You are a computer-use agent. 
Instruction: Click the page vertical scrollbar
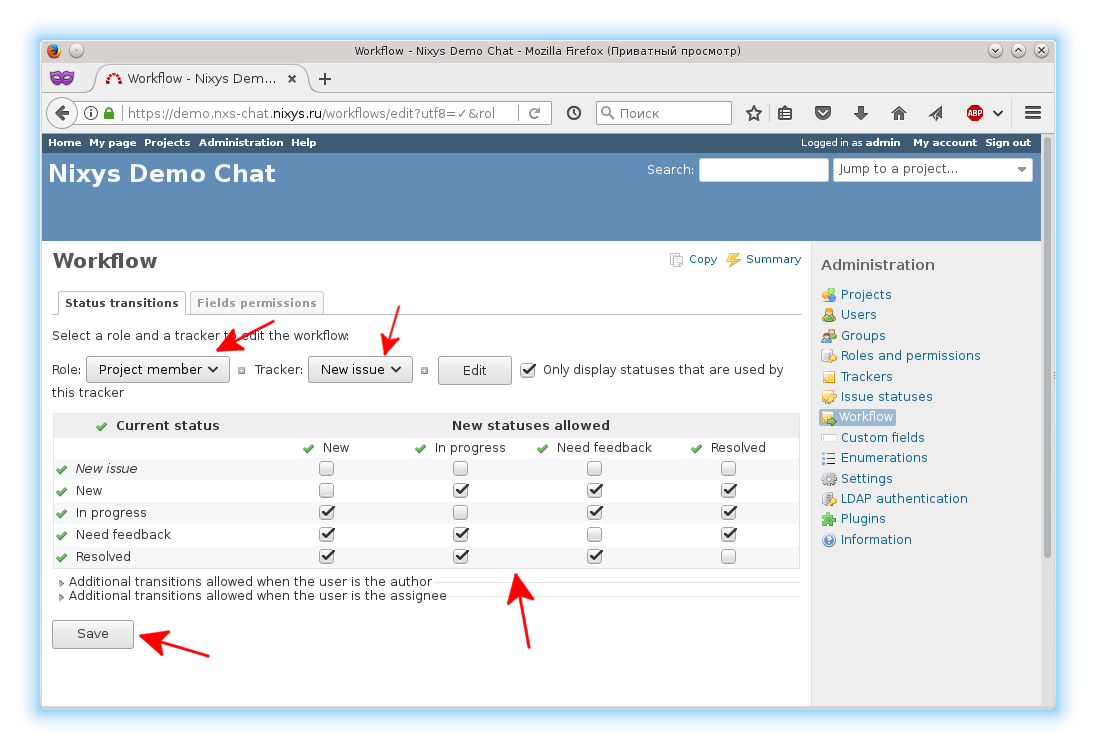[x=1047, y=347]
